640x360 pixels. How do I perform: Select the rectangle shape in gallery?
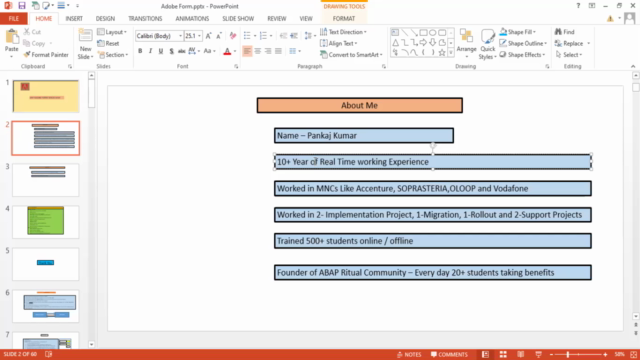(423, 33)
